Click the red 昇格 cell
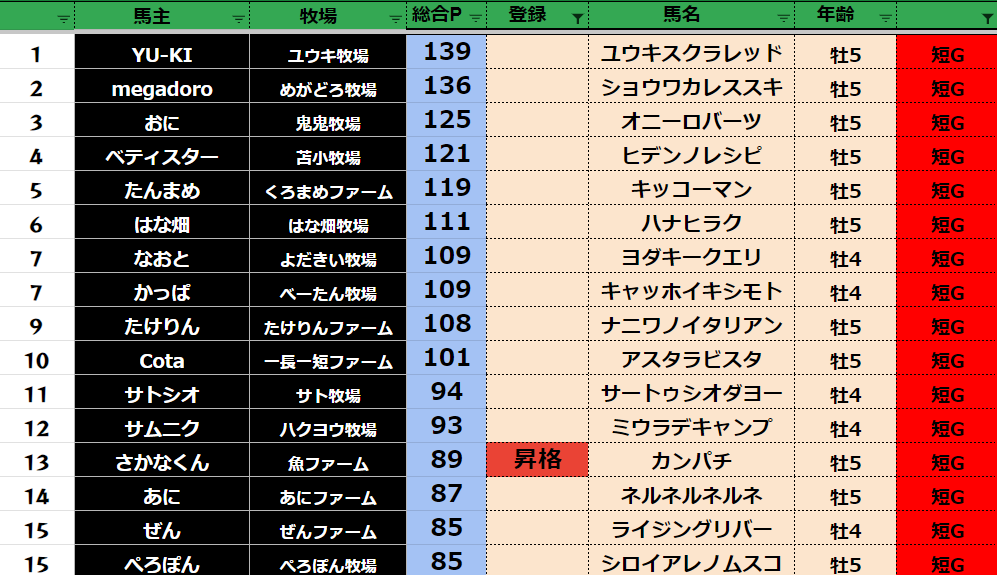The image size is (997, 575). click(x=537, y=460)
